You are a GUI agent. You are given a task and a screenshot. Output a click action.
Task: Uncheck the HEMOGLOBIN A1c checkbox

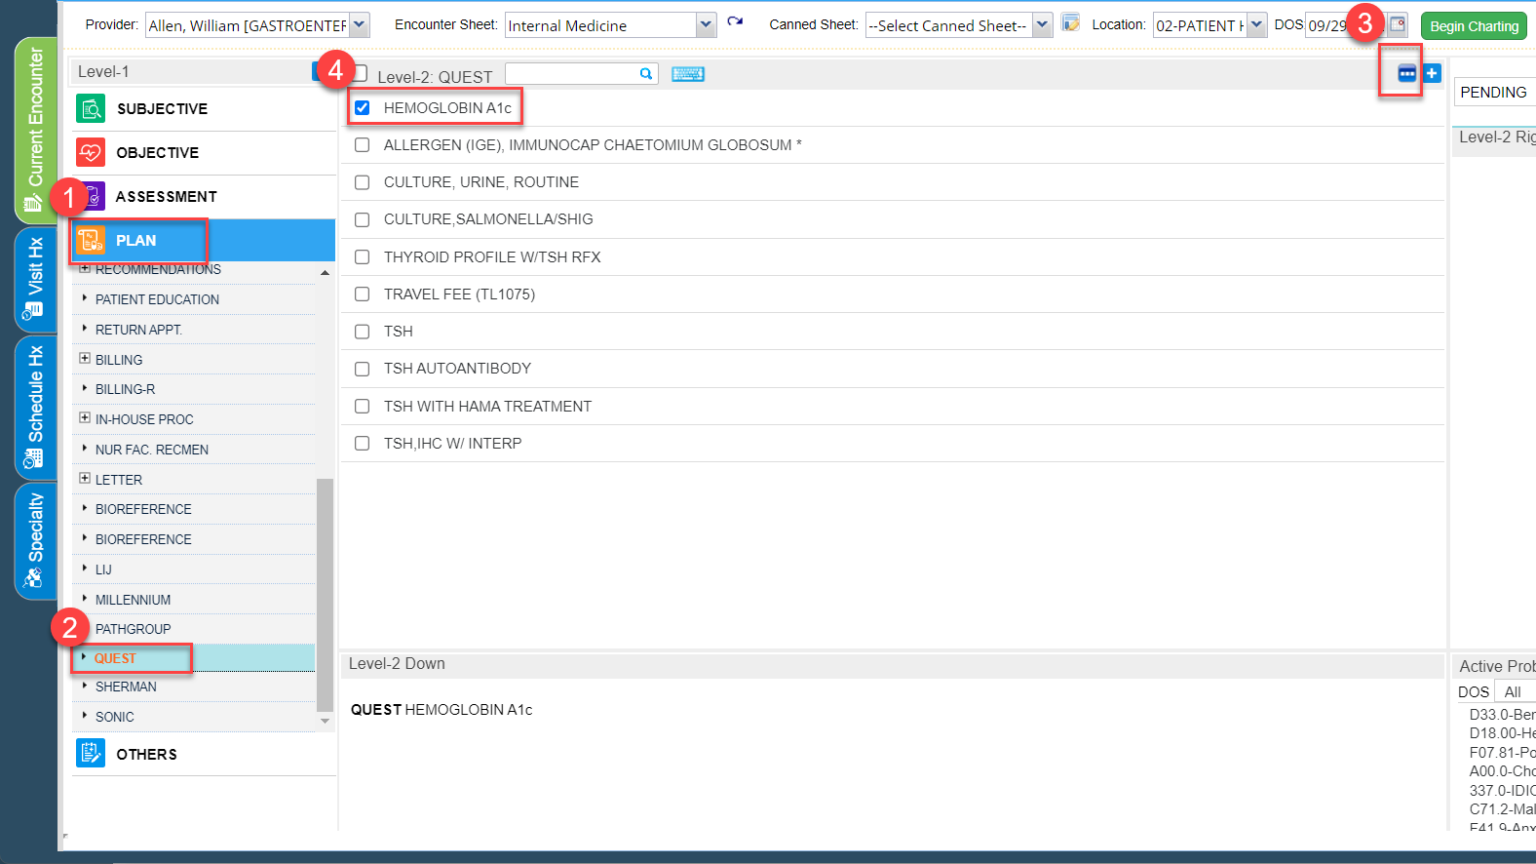pos(362,108)
